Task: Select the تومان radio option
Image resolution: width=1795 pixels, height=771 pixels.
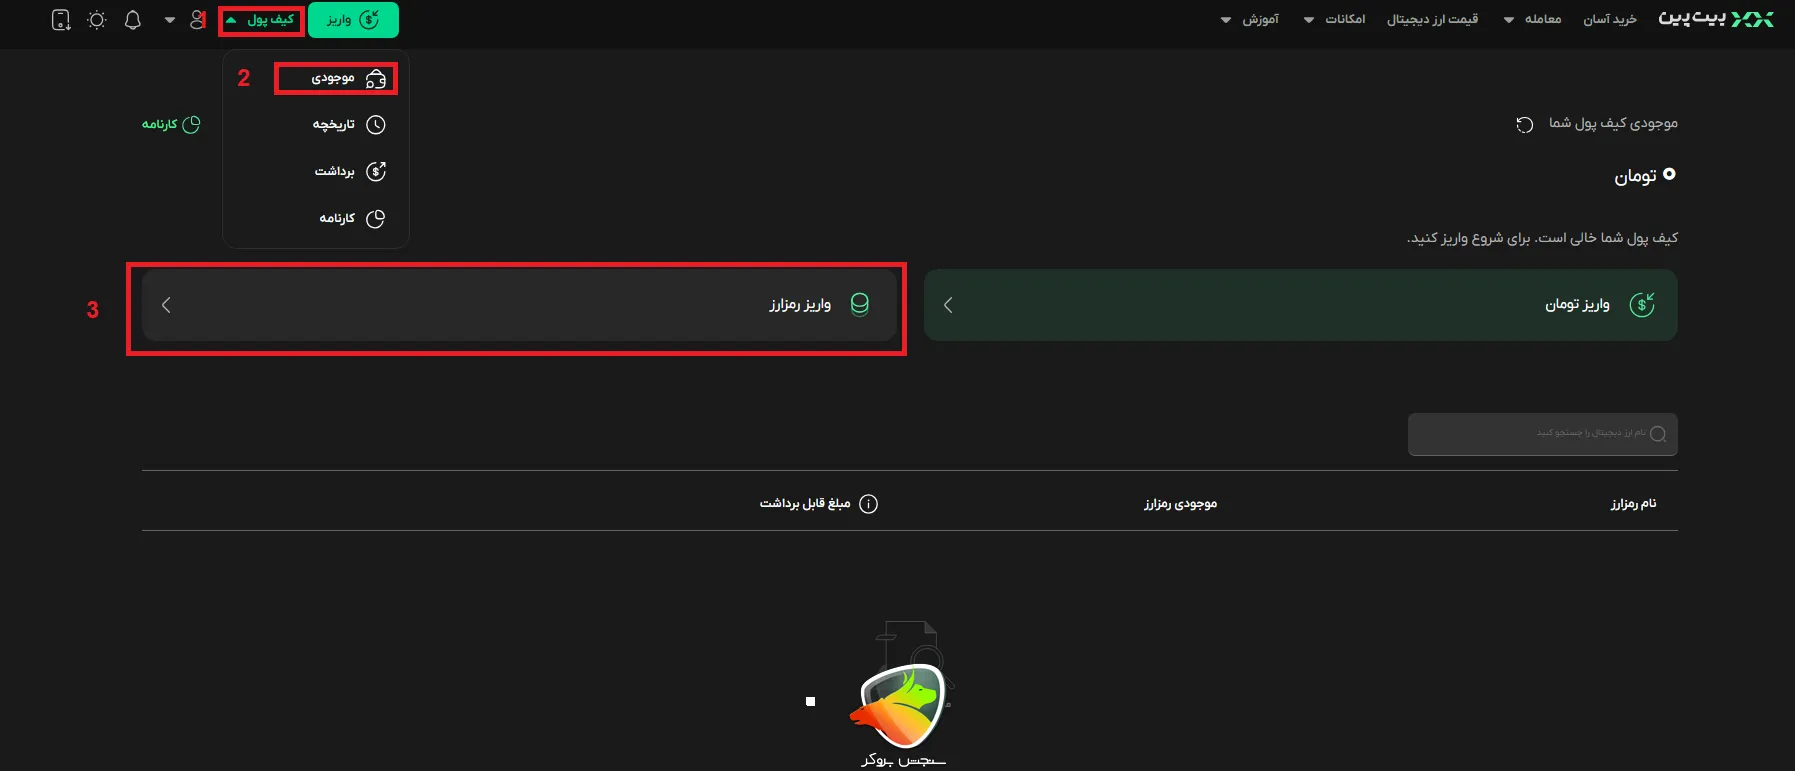Action: (1669, 175)
